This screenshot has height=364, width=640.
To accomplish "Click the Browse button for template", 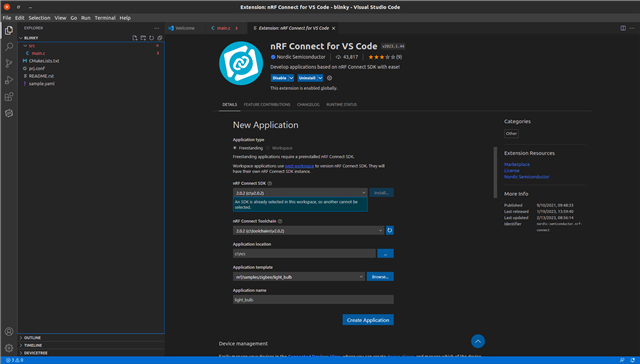I will (x=380, y=277).
